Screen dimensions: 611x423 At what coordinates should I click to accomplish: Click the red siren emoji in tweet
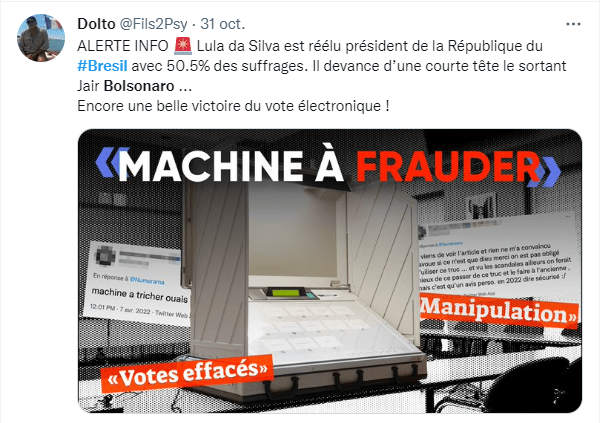(183, 46)
